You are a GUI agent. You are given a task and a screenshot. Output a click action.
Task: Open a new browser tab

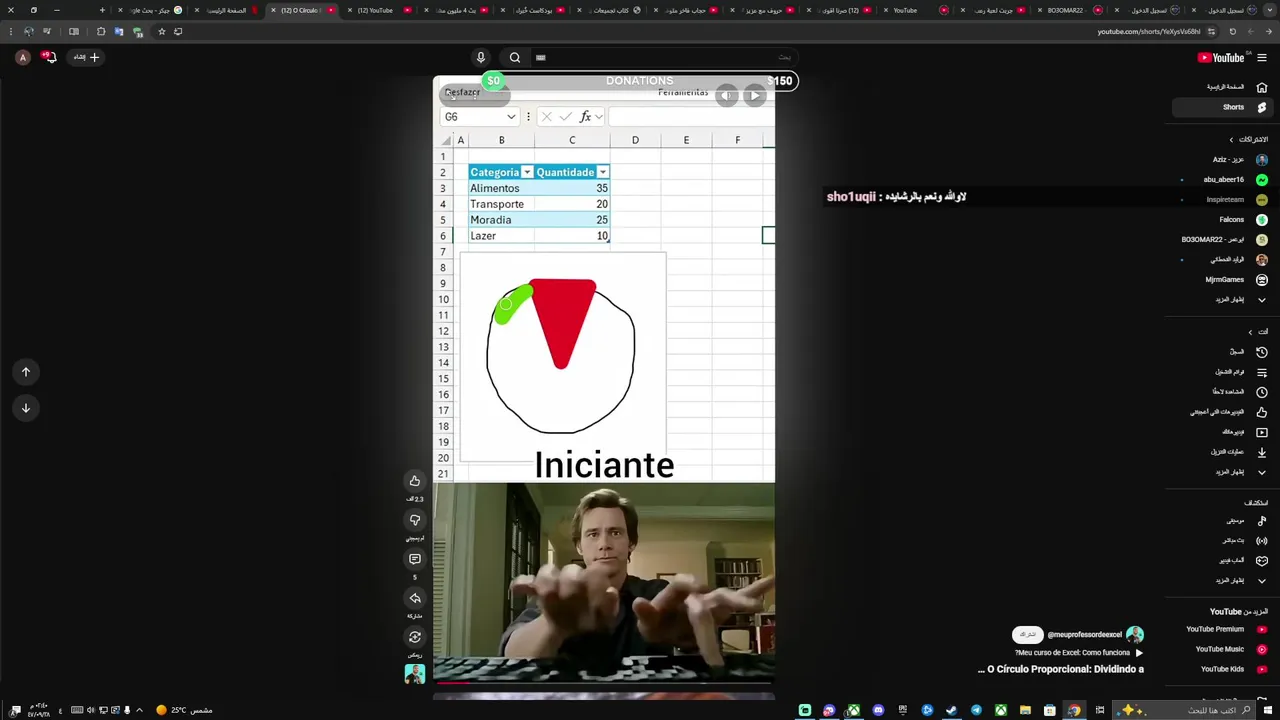(103, 10)
